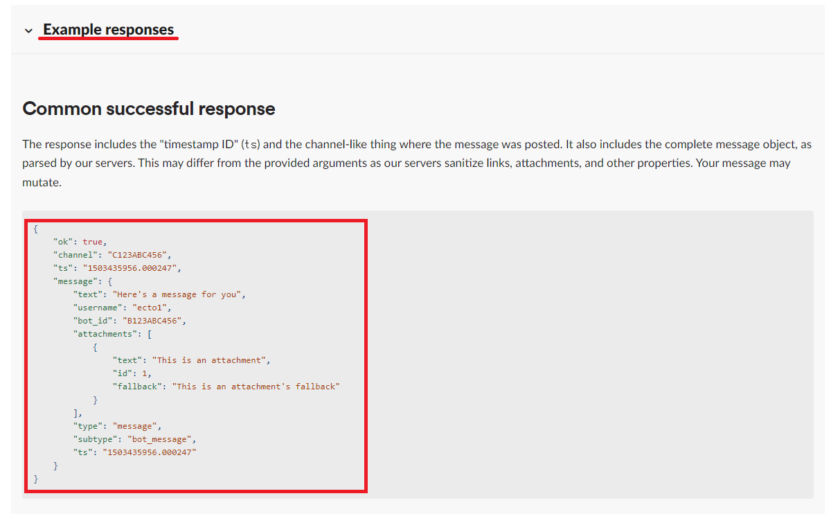Collapse the Example responses chevron arrow
Screen dimensions: 840x514
pos(28,31)
